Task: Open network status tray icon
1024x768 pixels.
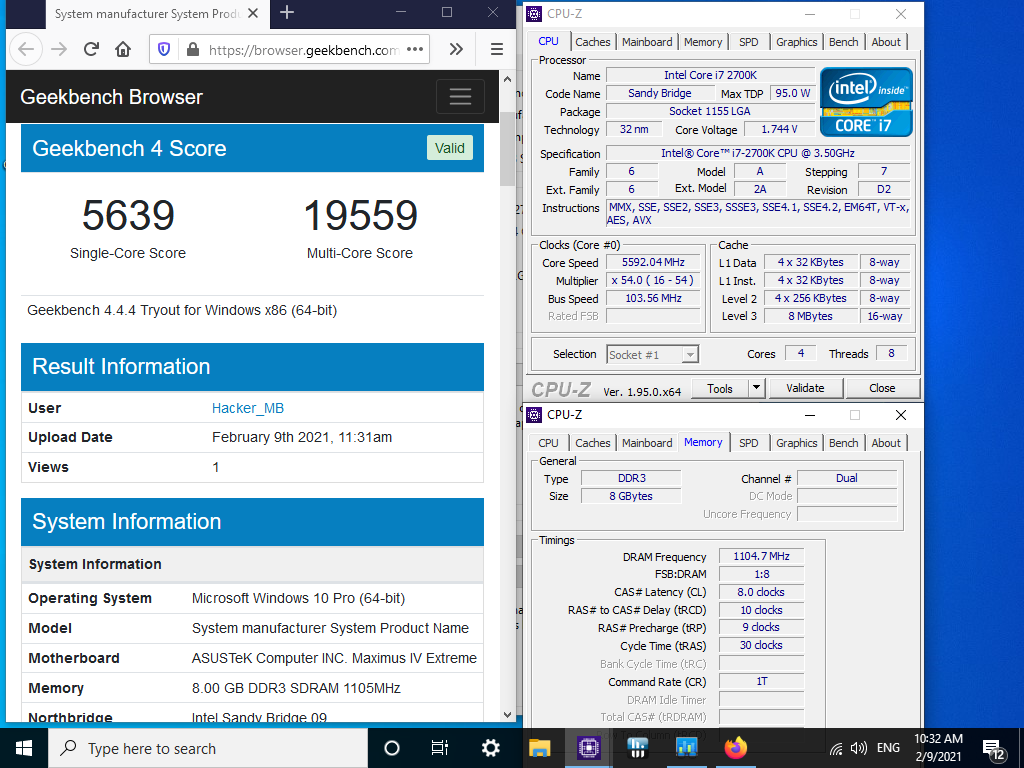Action: pos(836,749)
